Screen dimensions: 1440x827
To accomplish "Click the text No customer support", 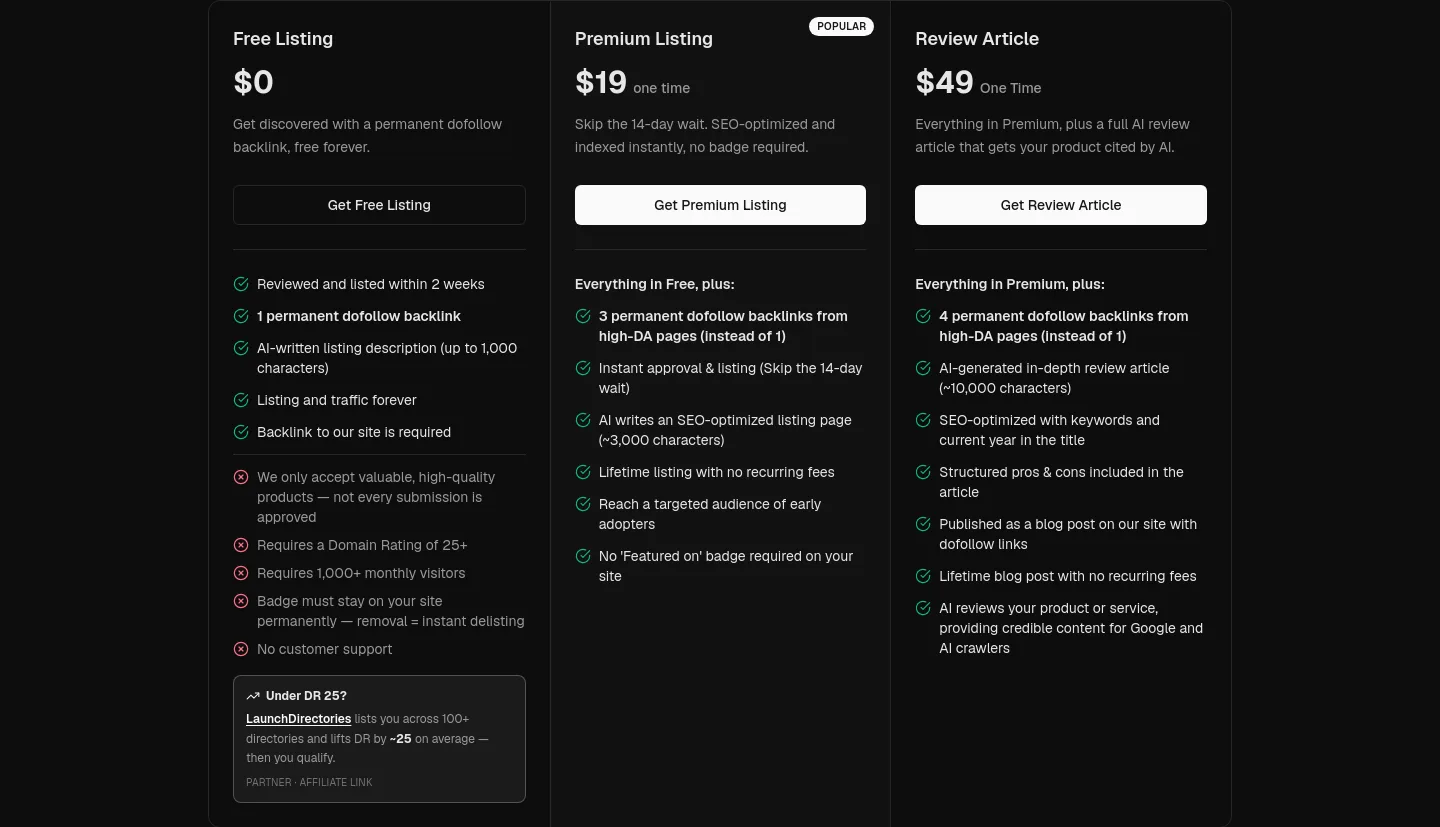I will coord(325,649).
